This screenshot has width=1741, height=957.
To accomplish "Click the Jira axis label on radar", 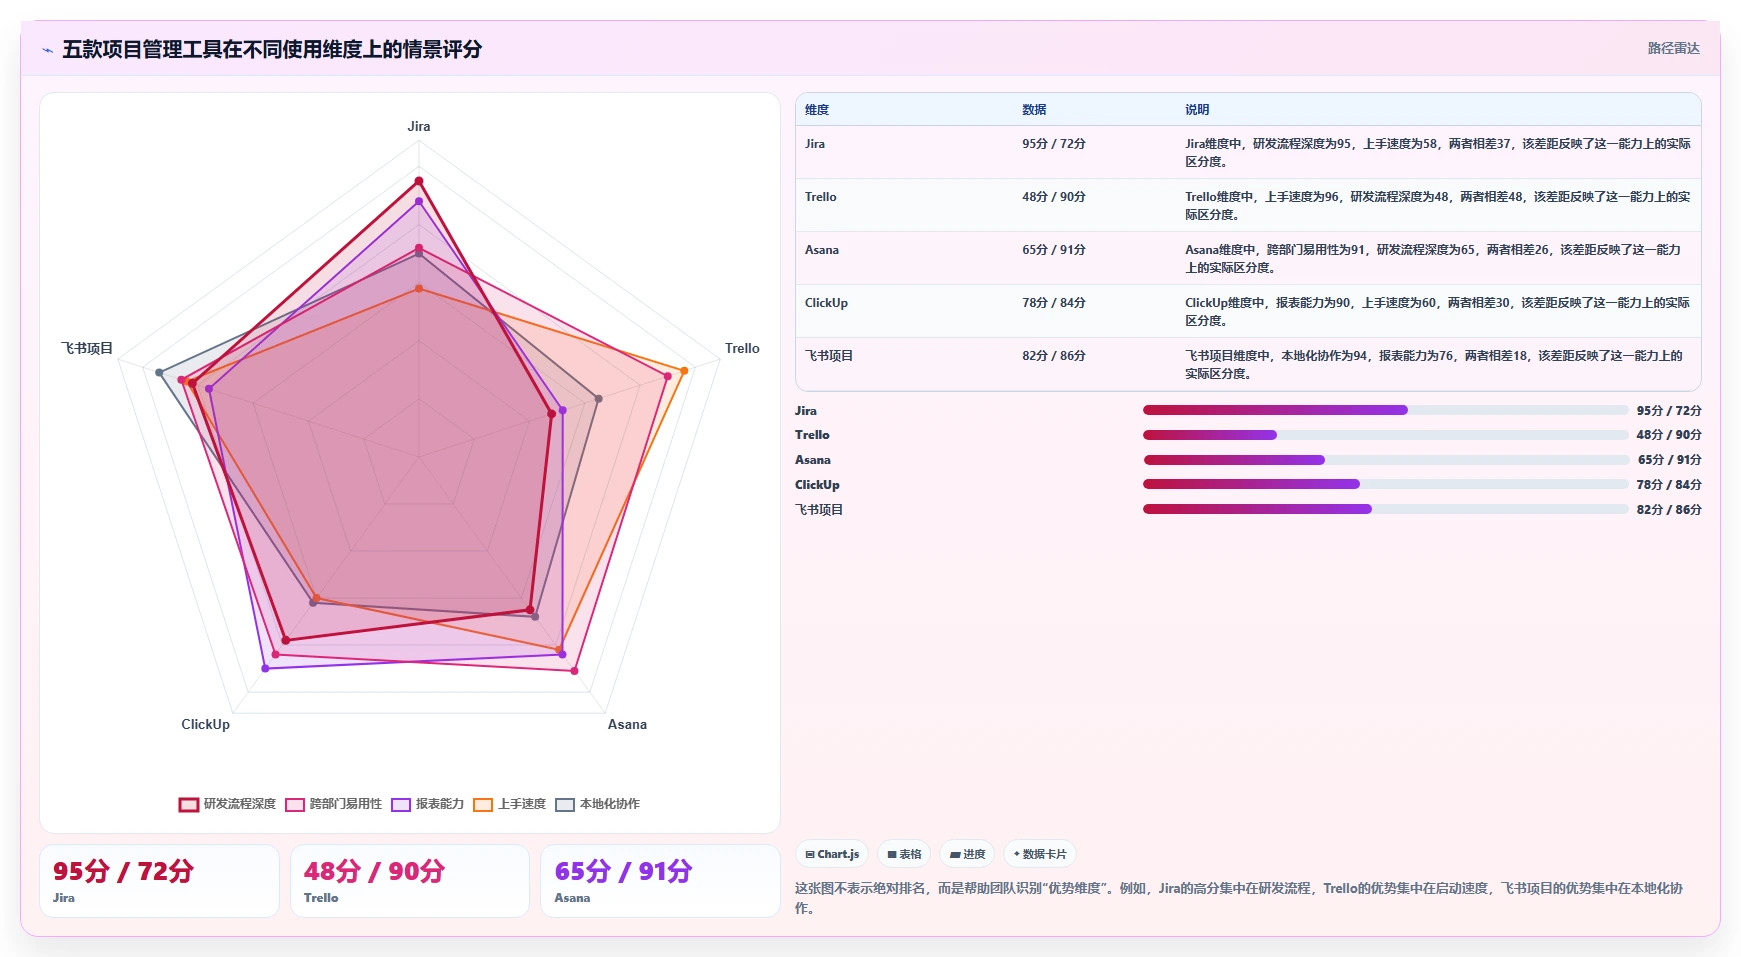I will 419,127.
